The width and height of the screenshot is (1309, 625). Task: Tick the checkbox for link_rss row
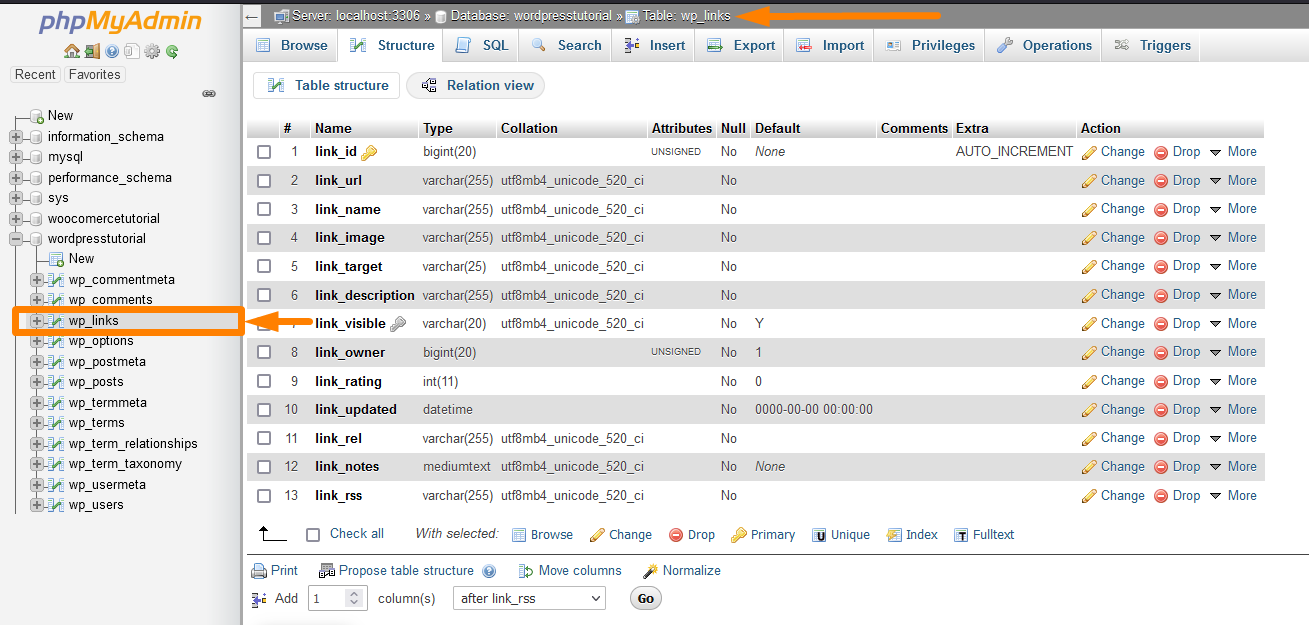click(264, 496)
